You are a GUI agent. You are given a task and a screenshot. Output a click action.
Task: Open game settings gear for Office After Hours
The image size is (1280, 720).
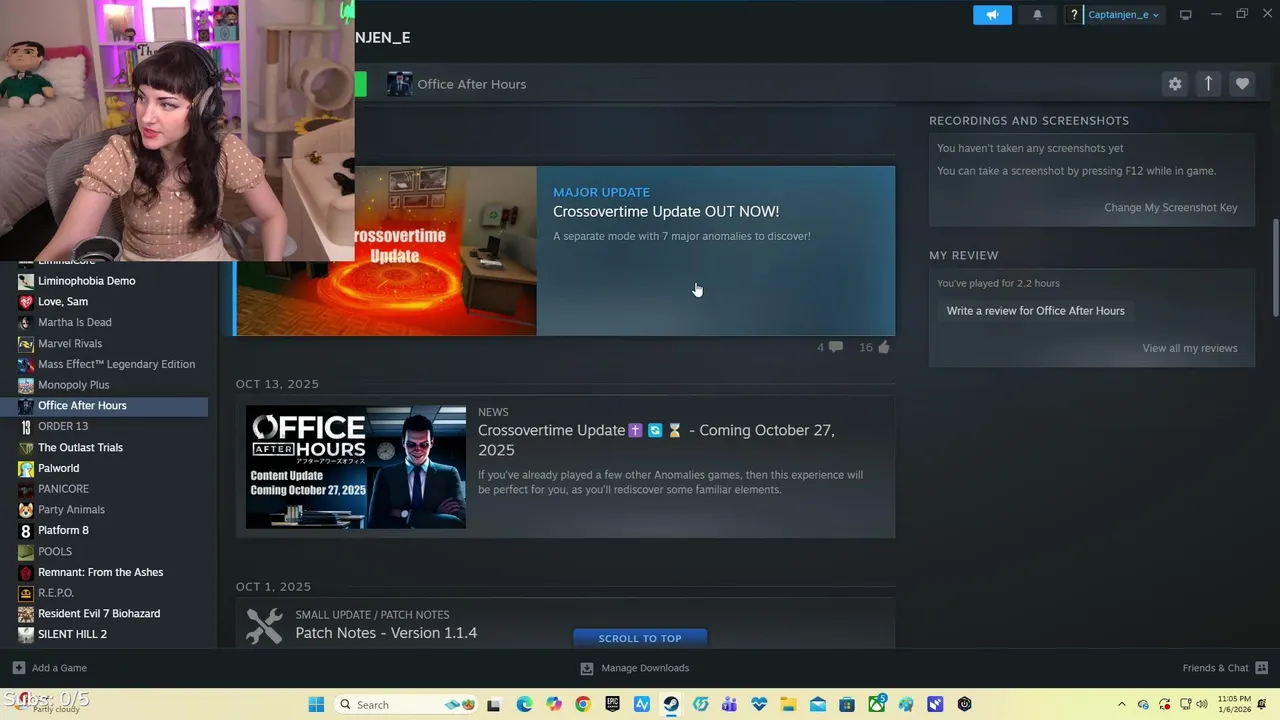click(1175, 84)
